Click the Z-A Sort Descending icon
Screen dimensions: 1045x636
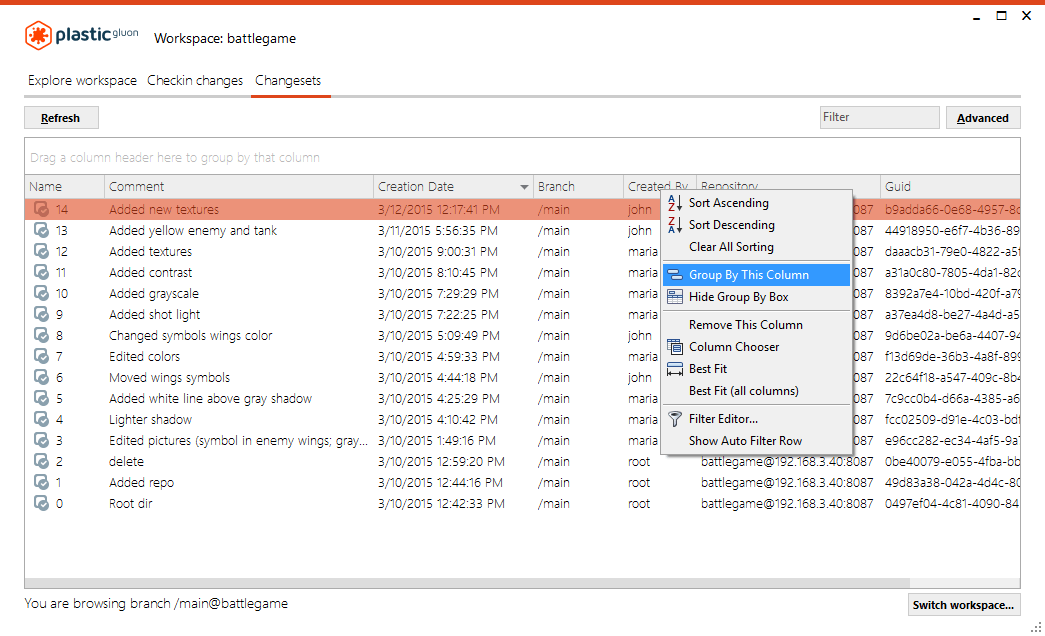[x=674, y=225]
